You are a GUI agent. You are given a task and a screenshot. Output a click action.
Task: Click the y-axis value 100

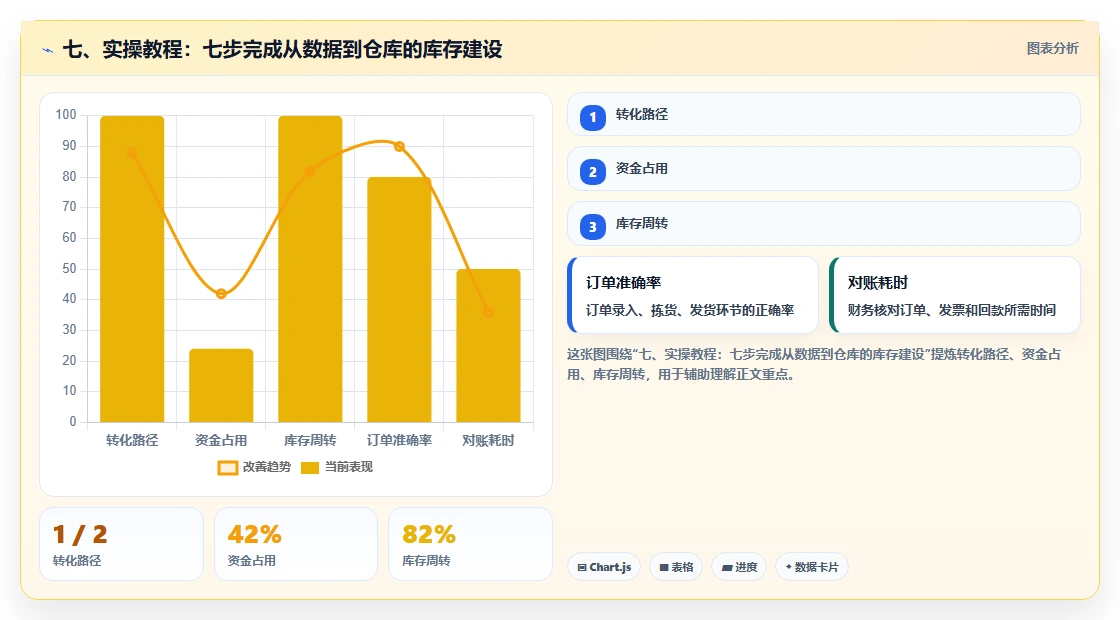tap(66, 115)
